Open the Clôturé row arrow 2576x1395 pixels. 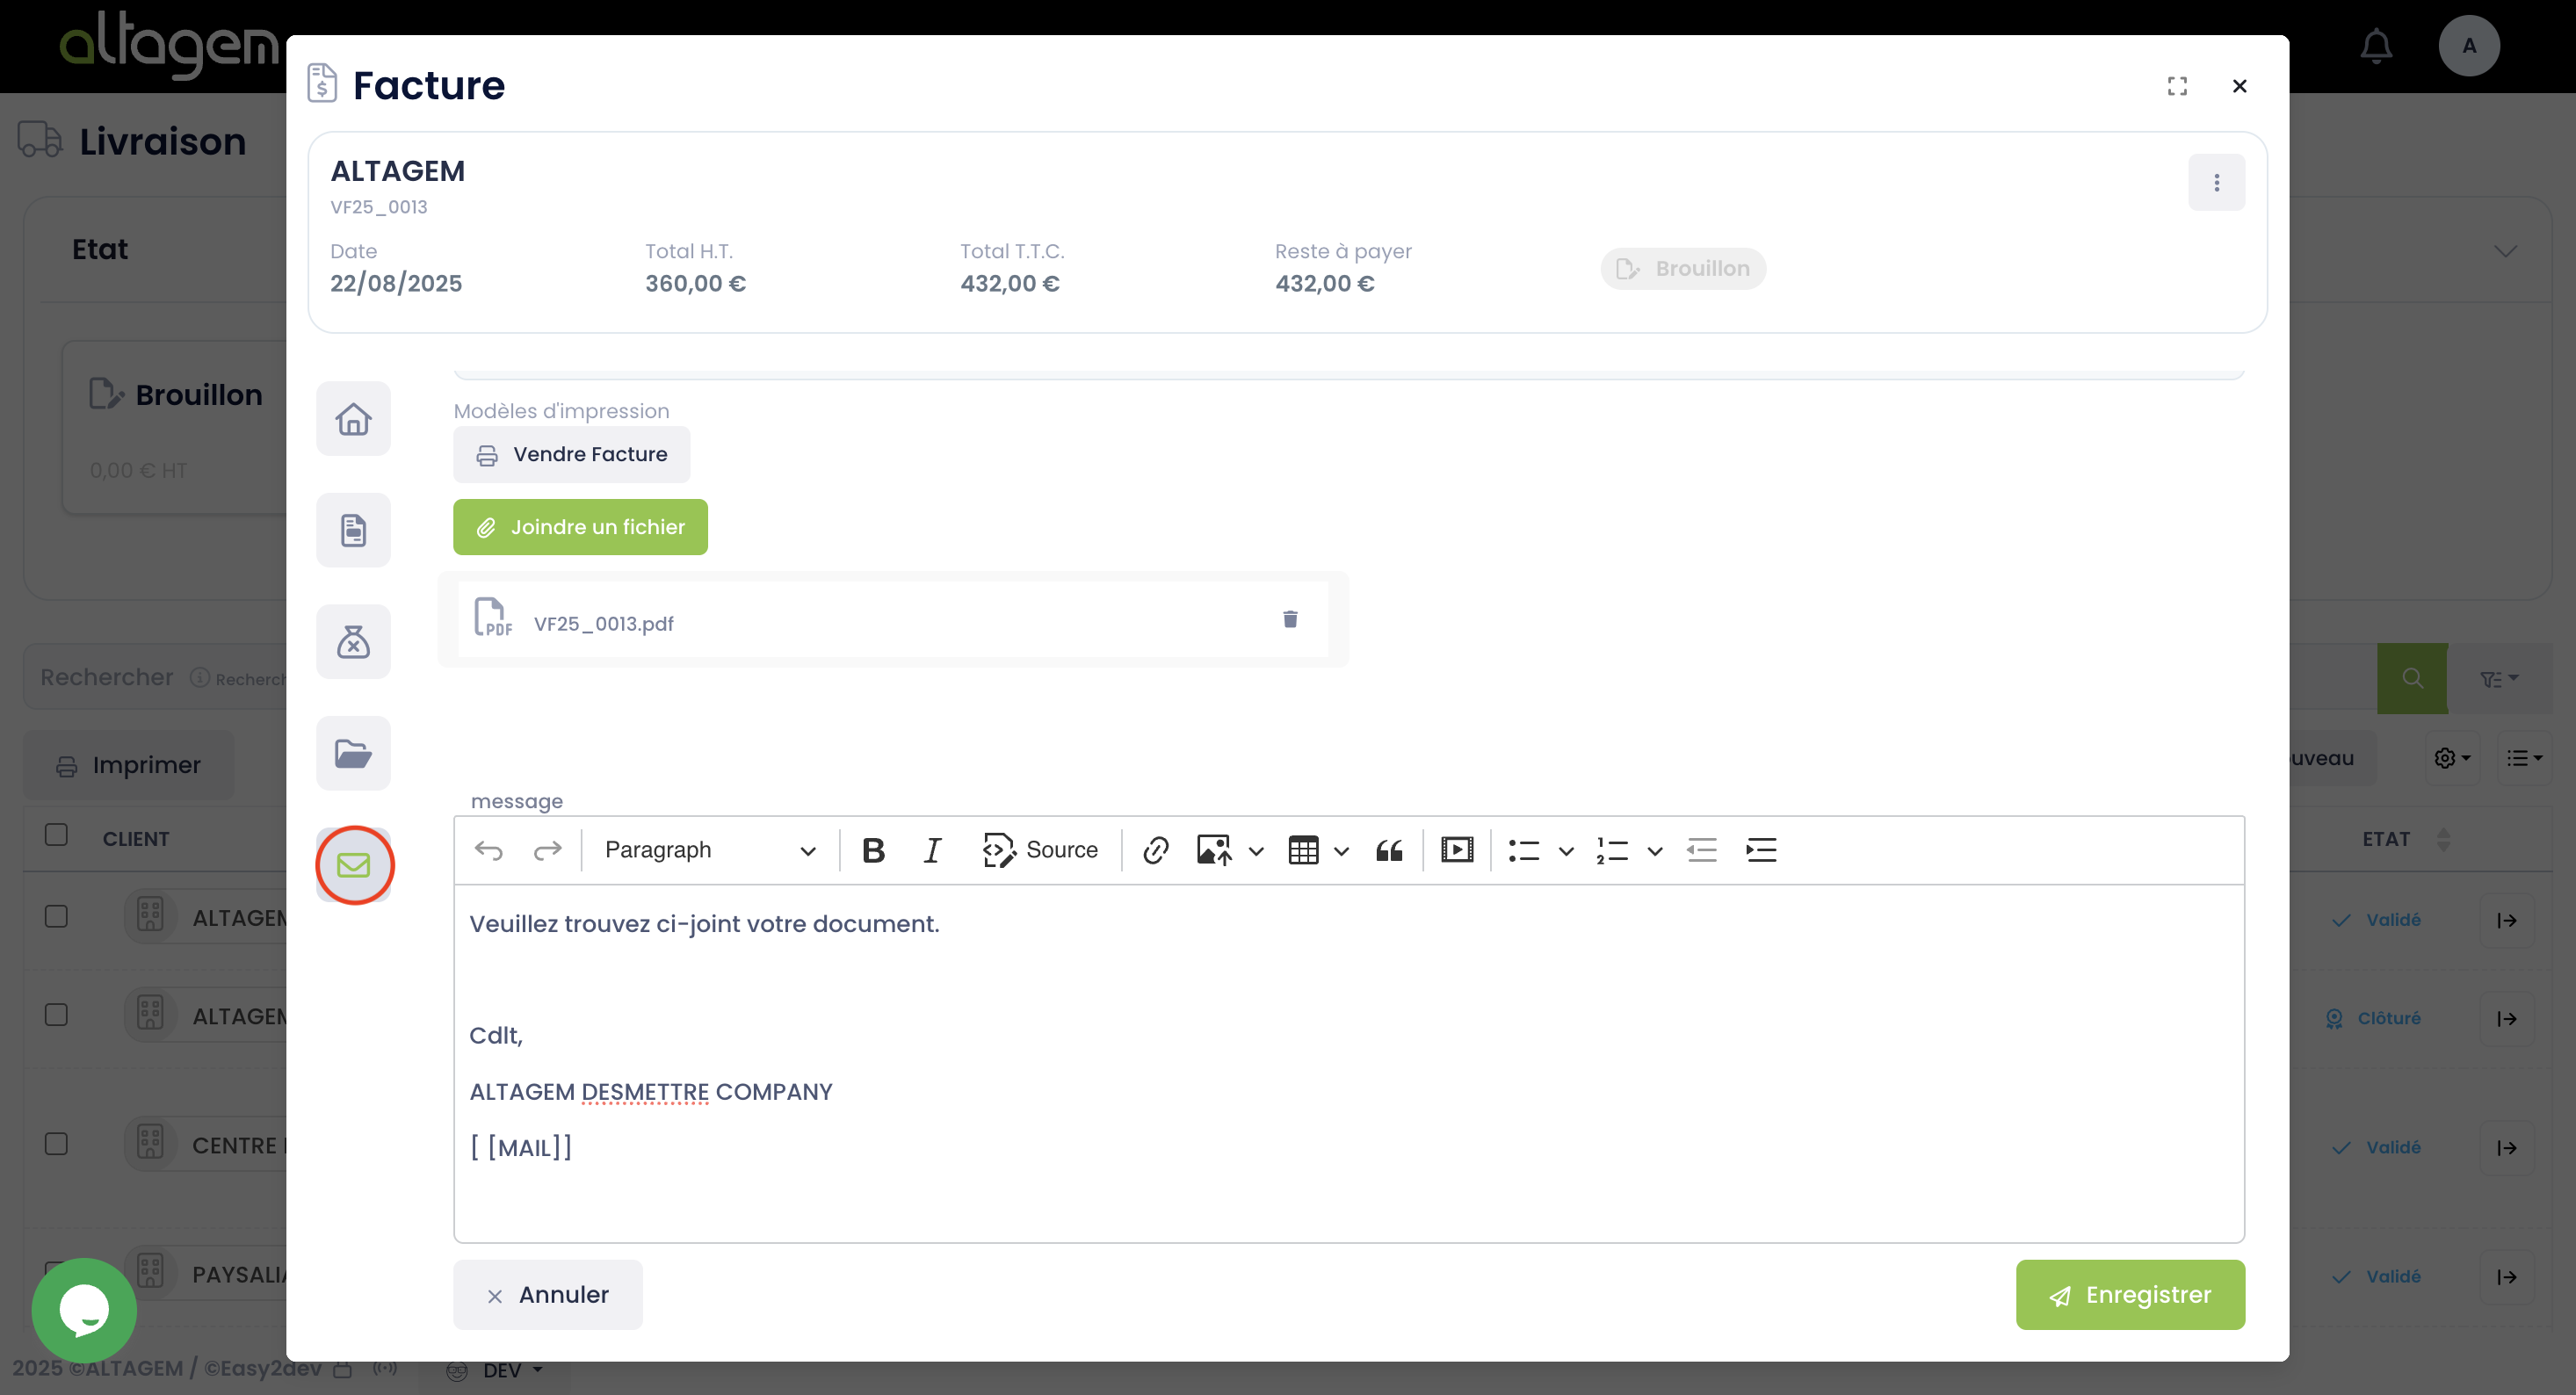[x=2506, y=1019]
